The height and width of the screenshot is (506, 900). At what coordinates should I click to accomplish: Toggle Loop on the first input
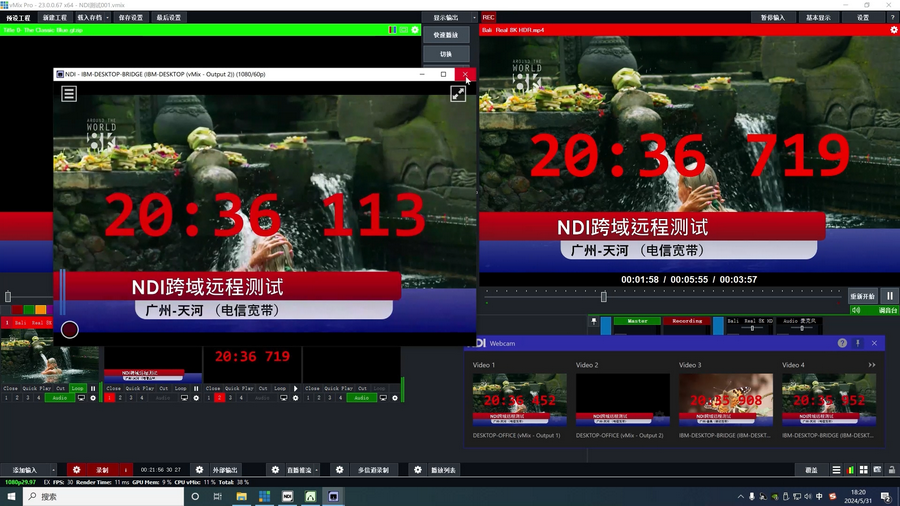click(78, 388)
